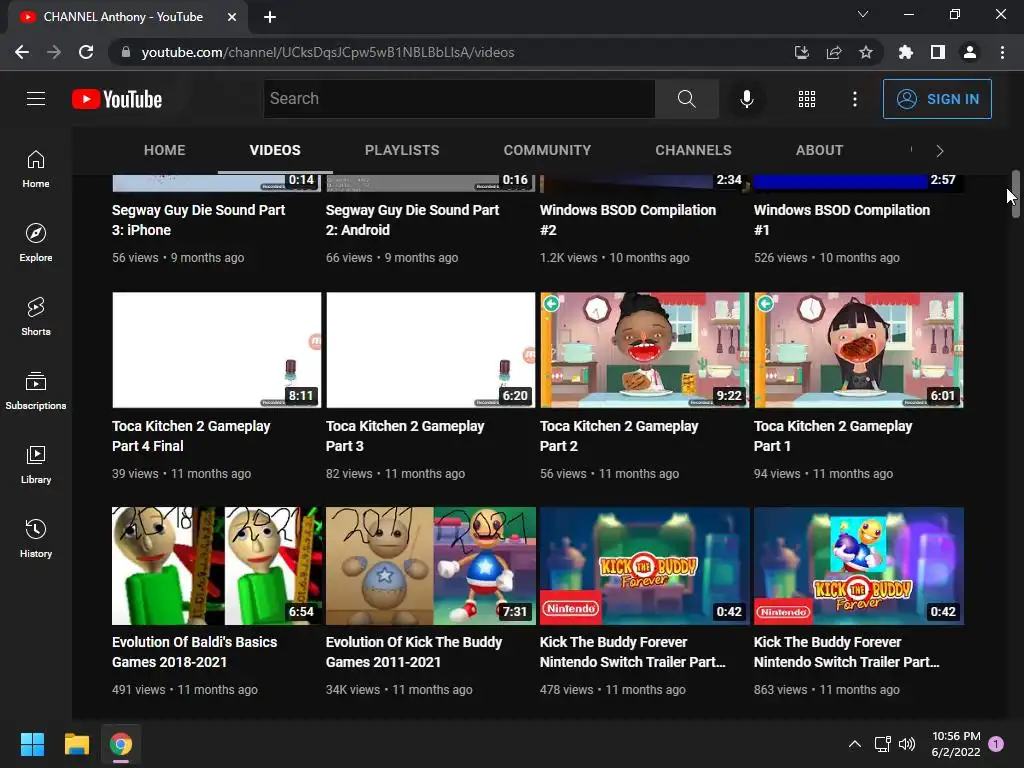Bookmark this page with star icon
The width and height of the screenshot is (1024, 768).
point(865,52)
